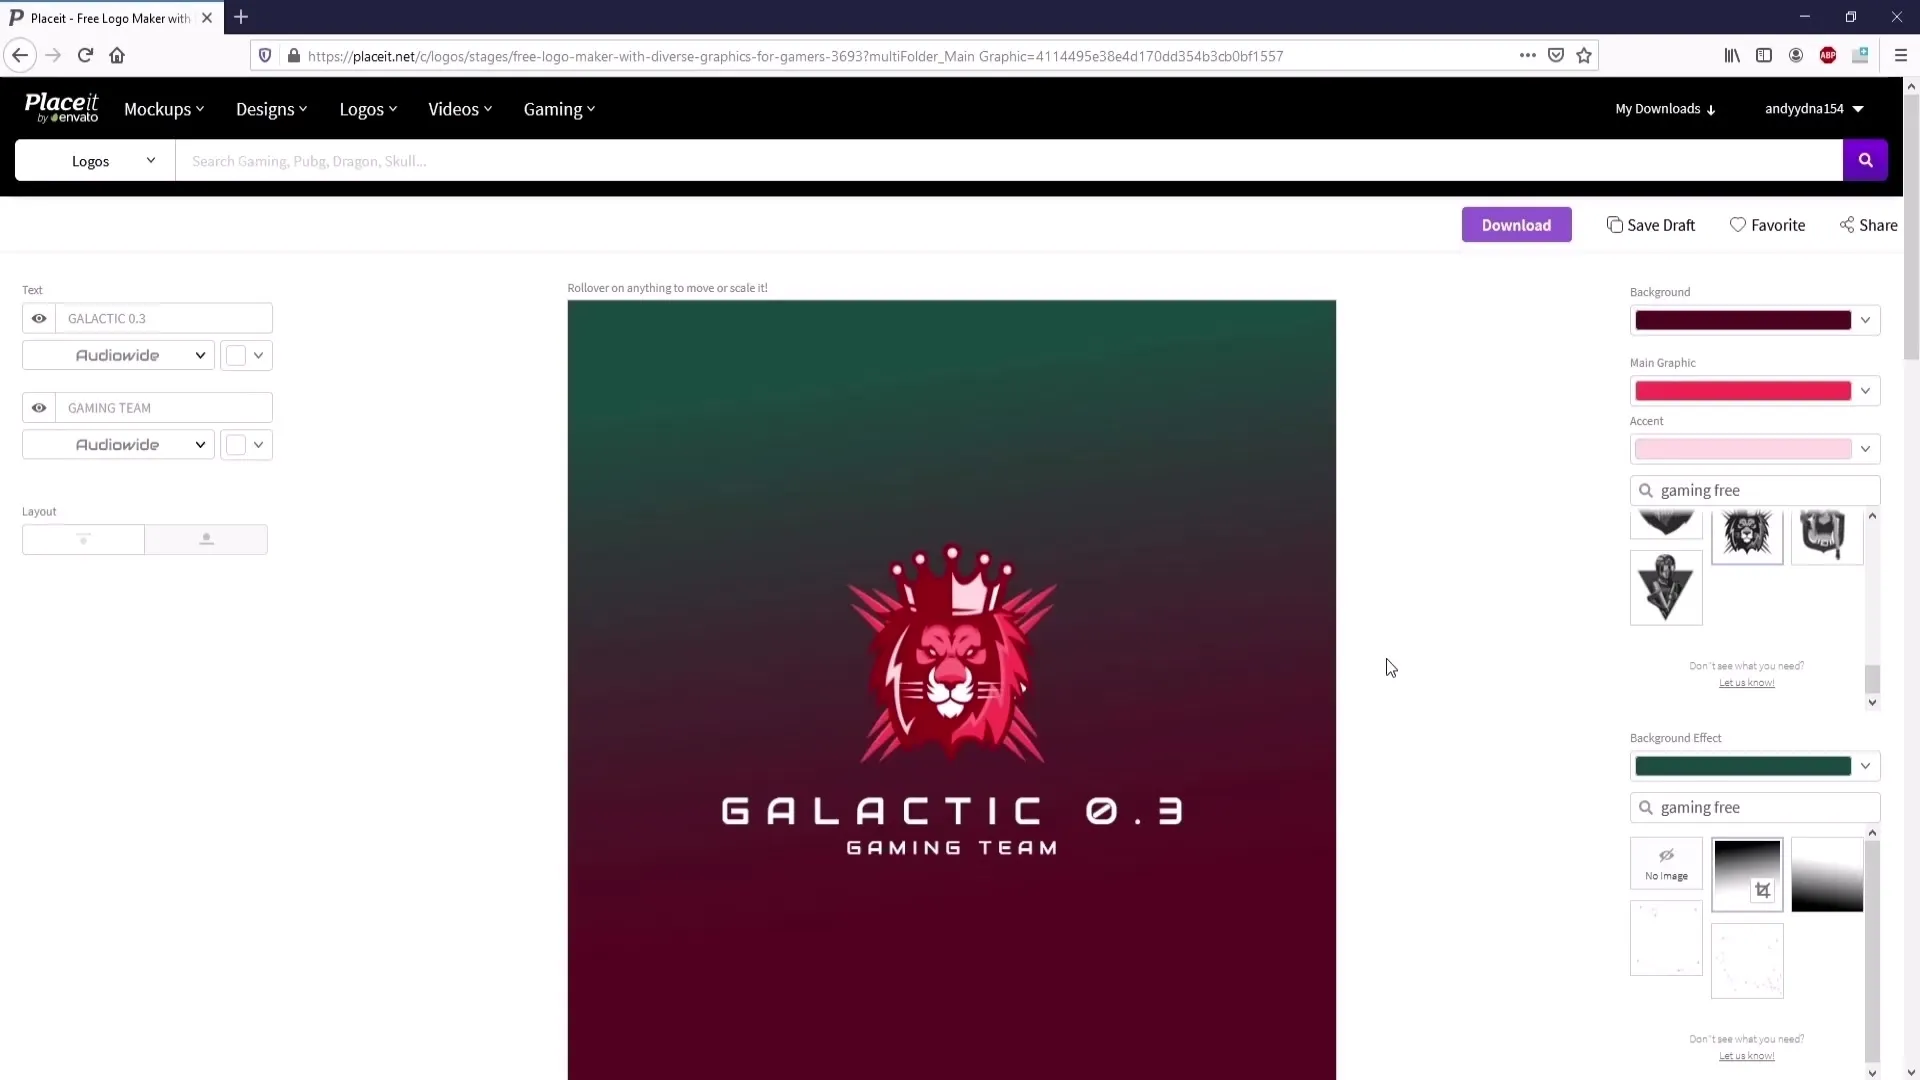
Task: Click the Background color red swatch
Action: pos(1743,319)
